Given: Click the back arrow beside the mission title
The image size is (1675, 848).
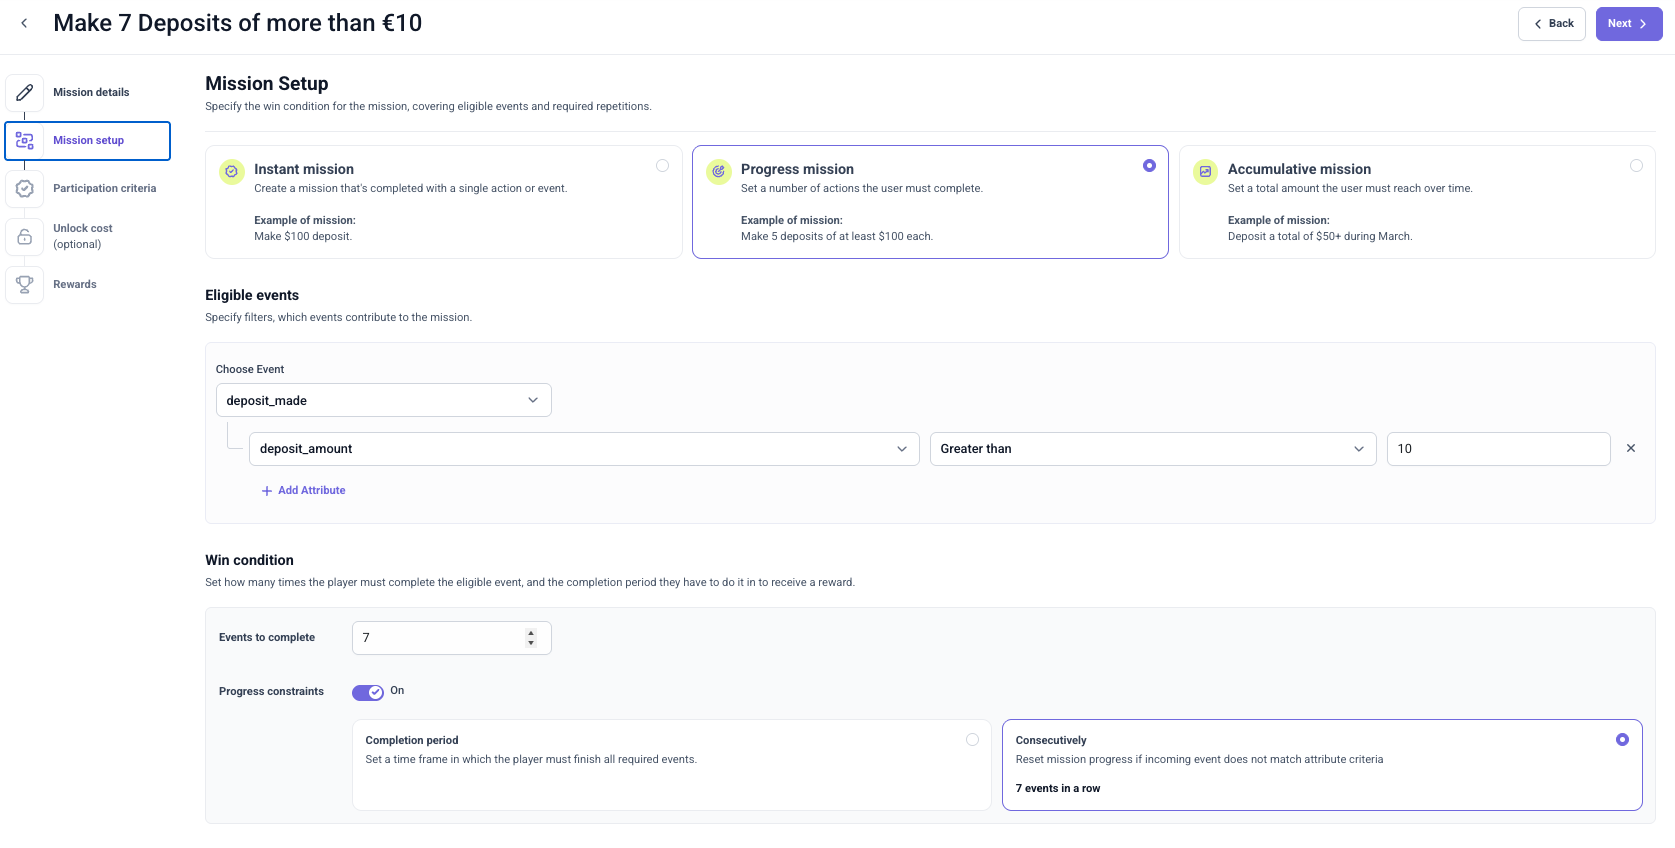Looking at the screenshot, I should [24, 23].
